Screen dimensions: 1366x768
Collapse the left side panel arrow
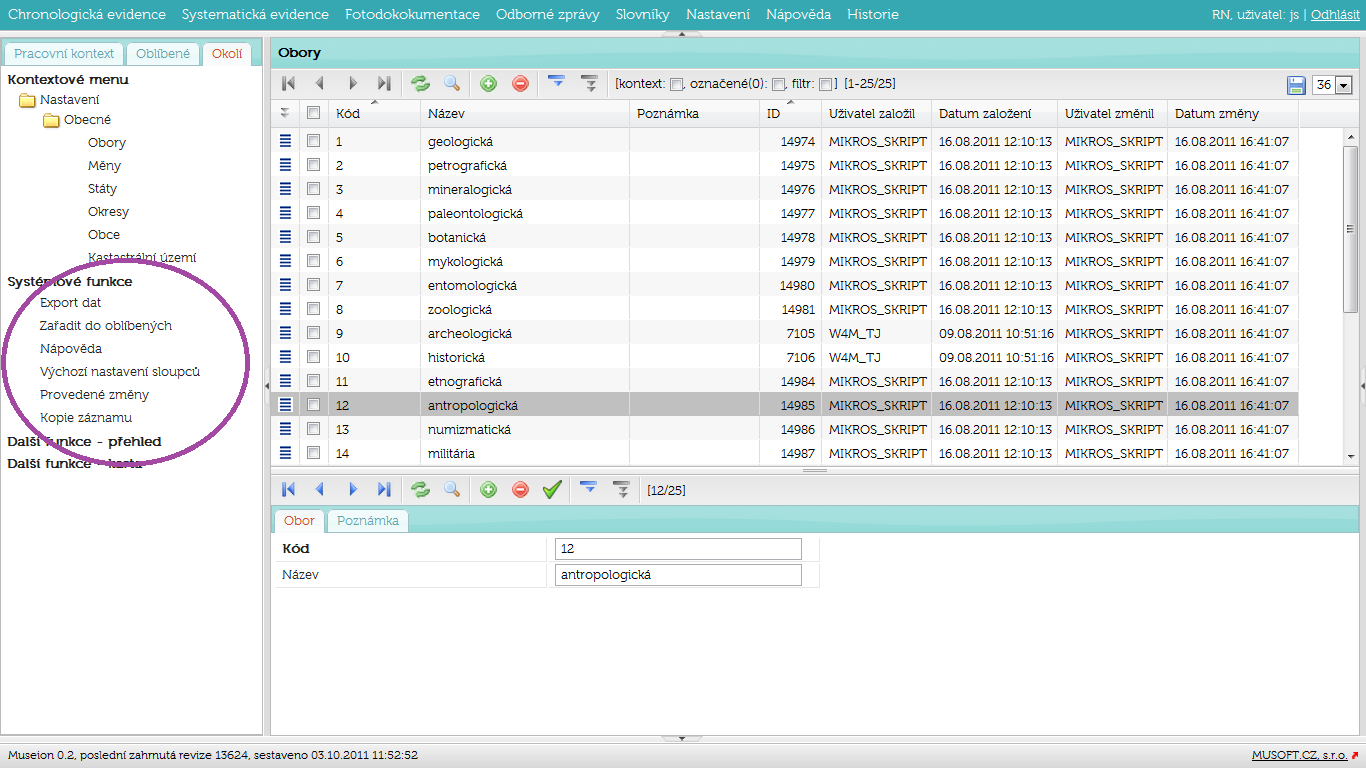pyautogui.click(x=266, y=384)
